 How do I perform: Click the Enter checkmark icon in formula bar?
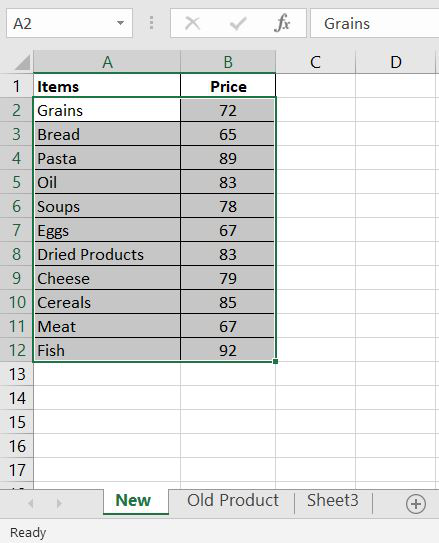pyautogui.click(x=238, y=24)
